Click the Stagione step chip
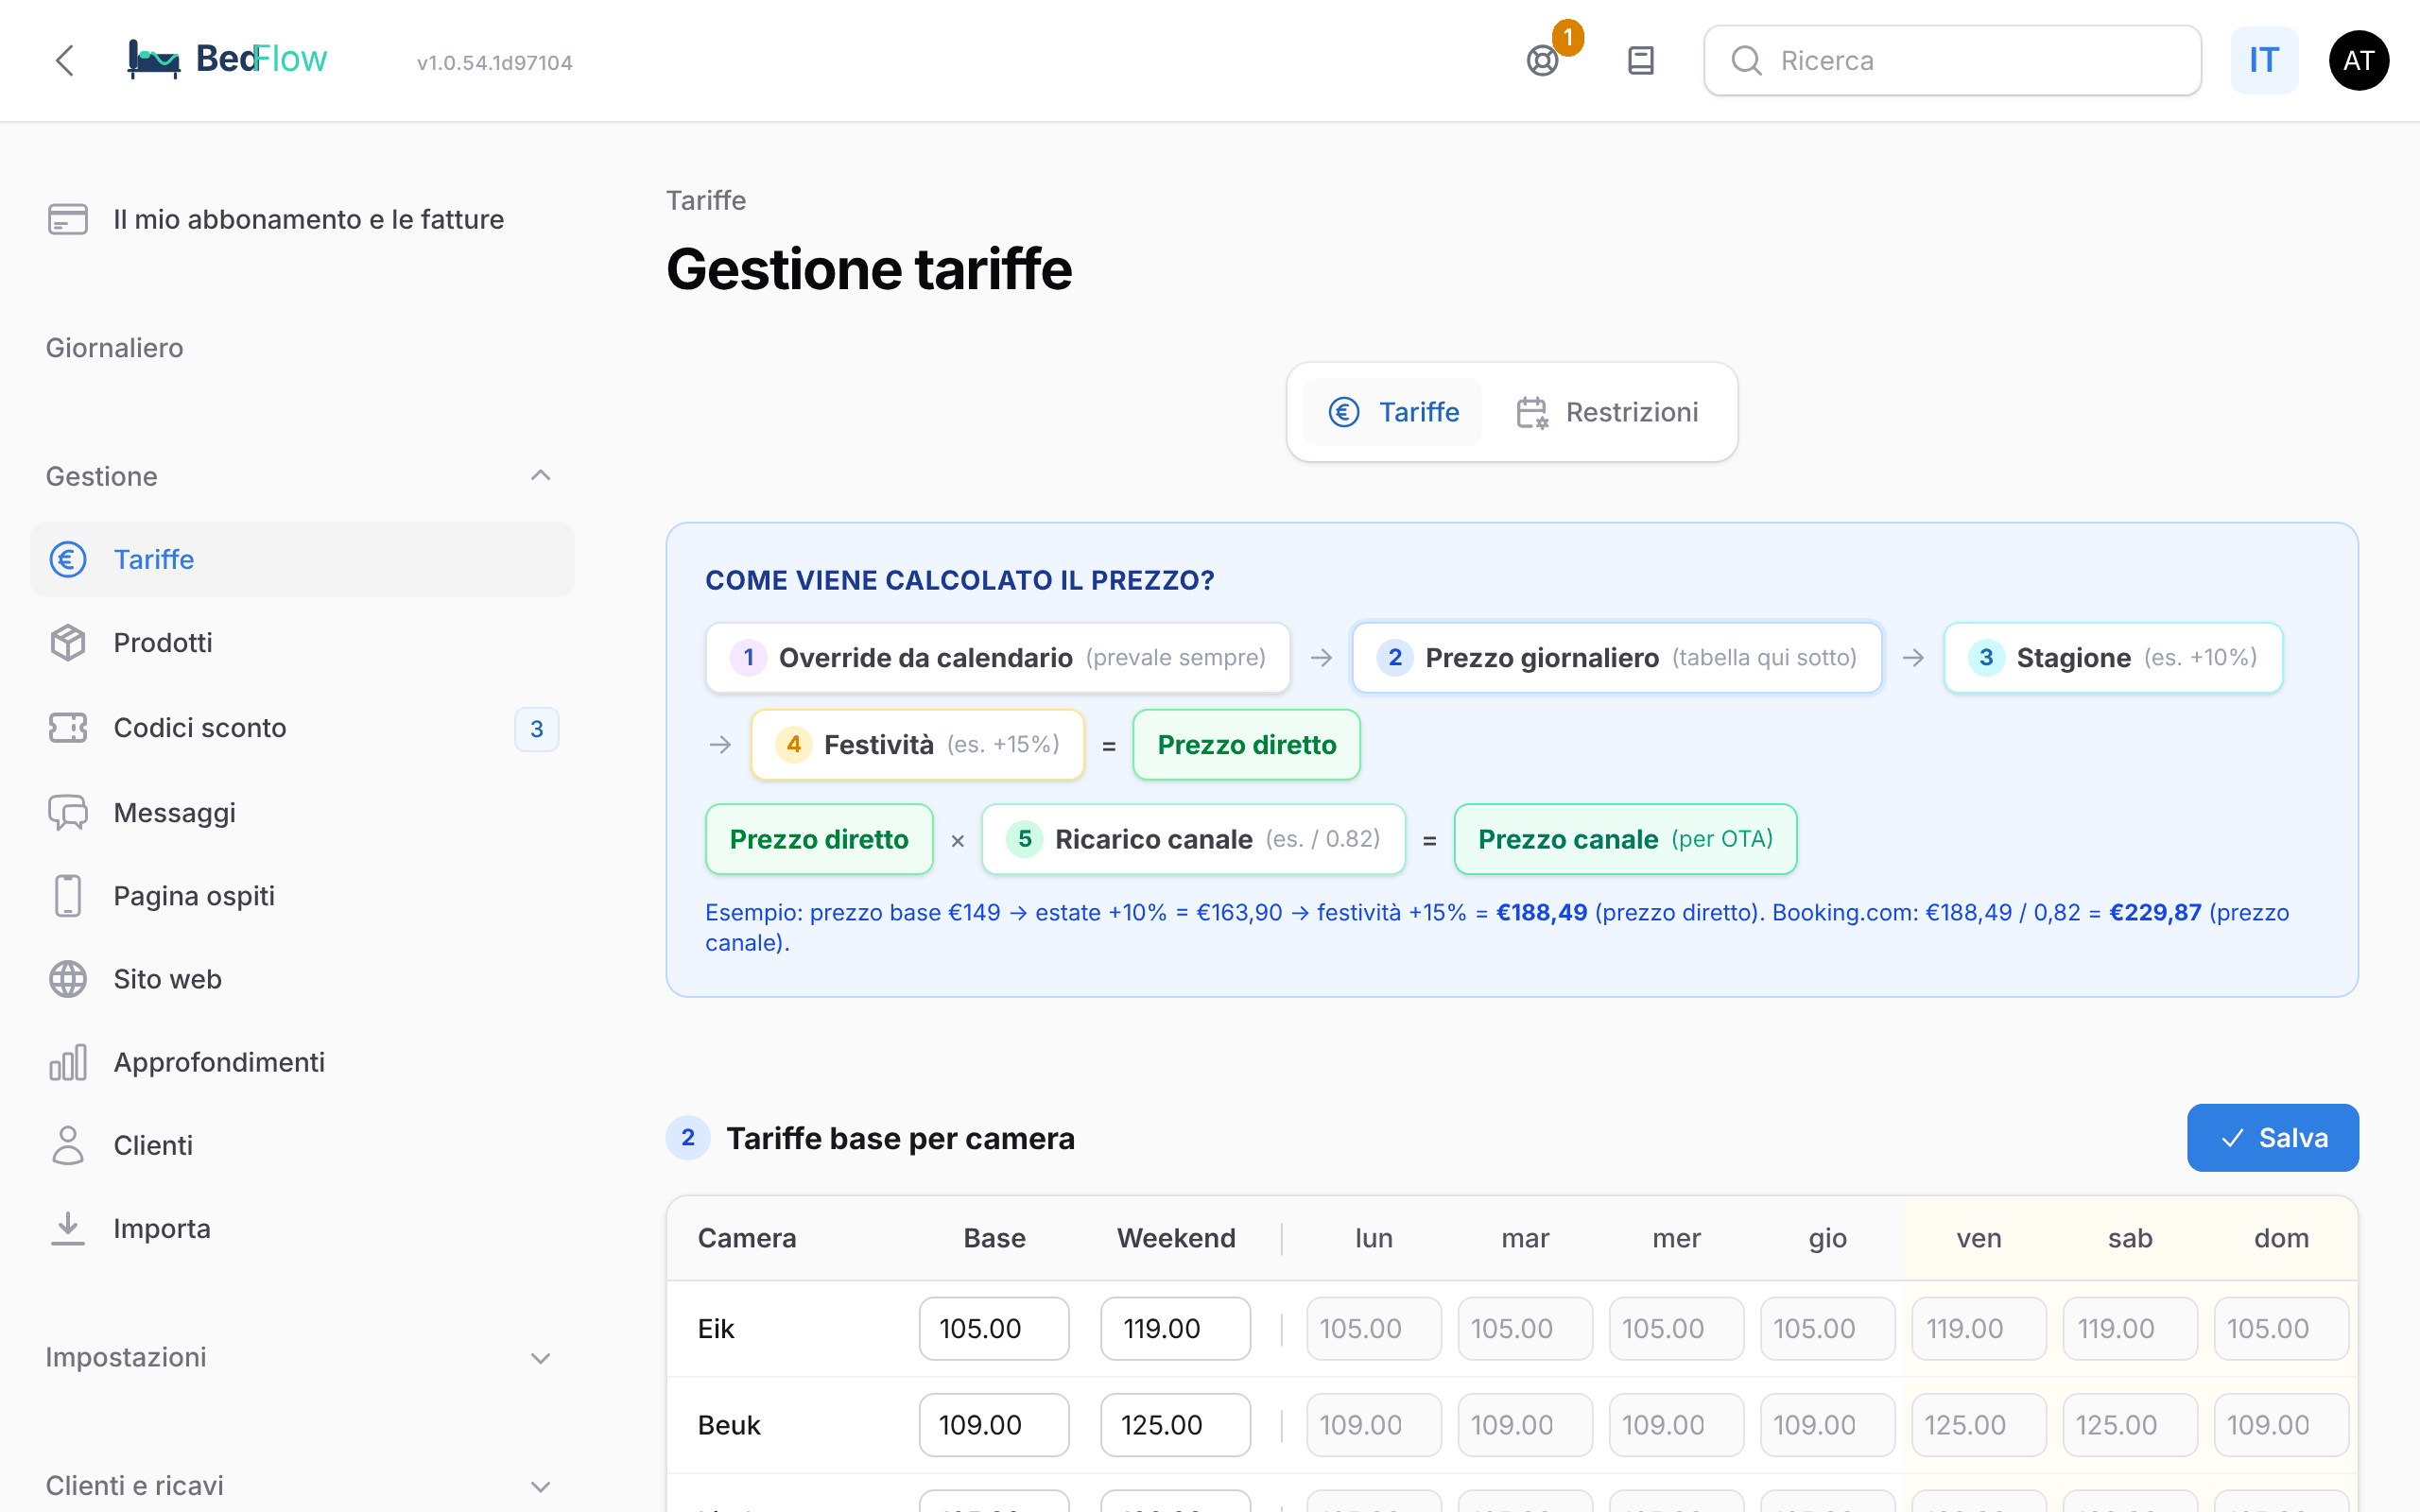2420x1512 pixels. 2112,658
